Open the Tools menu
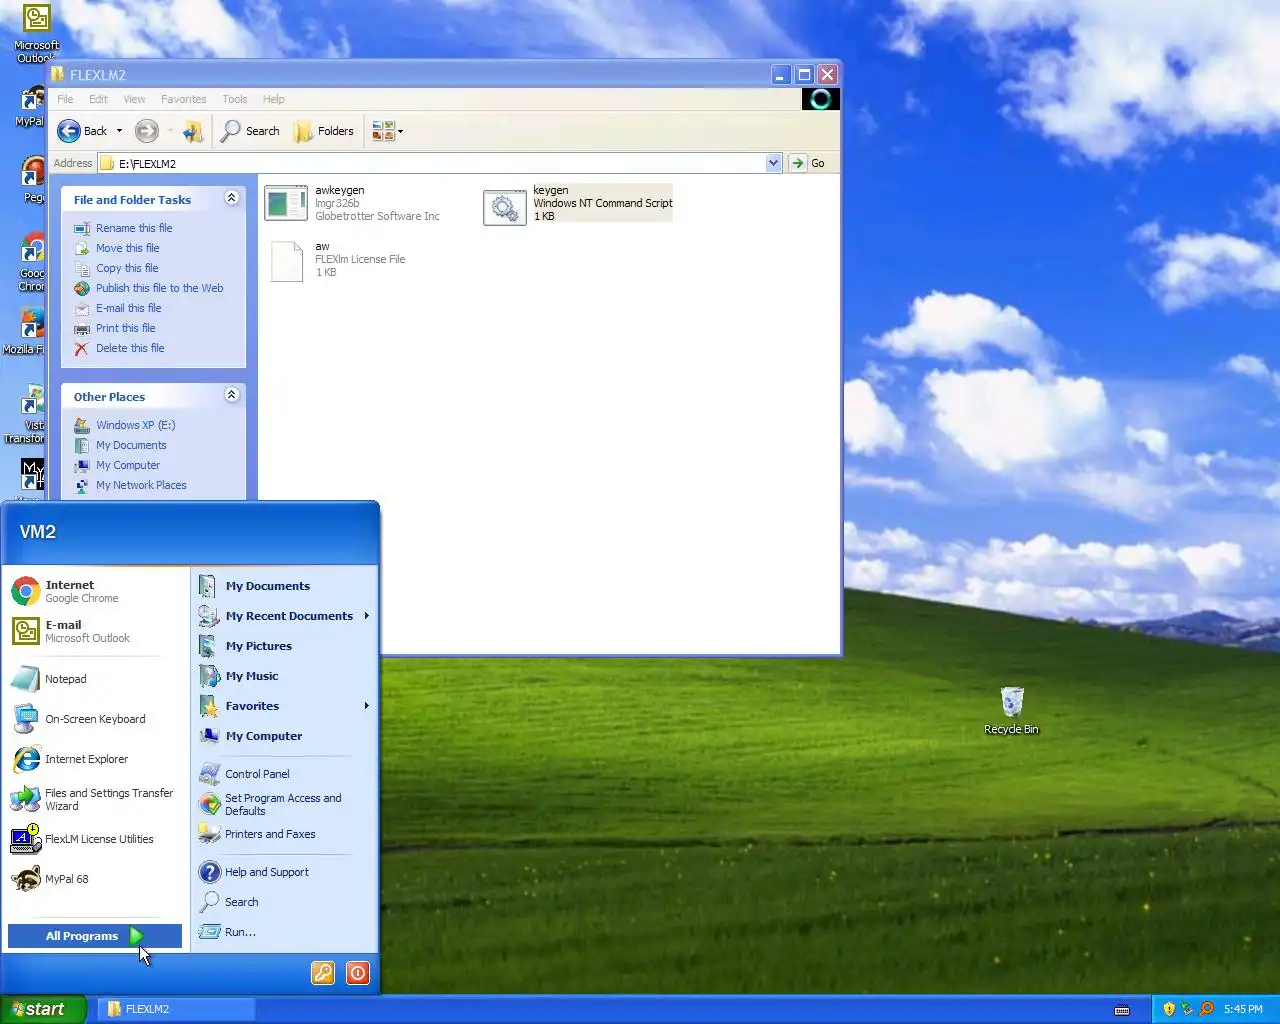This screenshot has width=1280, height=1024. click(235, 99)
